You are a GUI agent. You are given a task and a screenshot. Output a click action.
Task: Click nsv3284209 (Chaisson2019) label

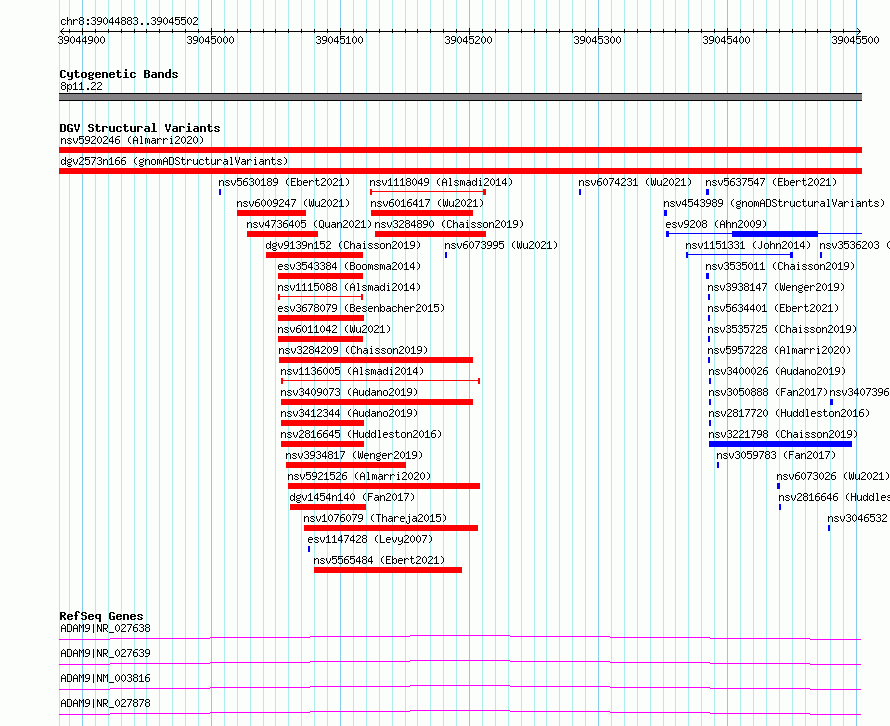tap(353, 350)
